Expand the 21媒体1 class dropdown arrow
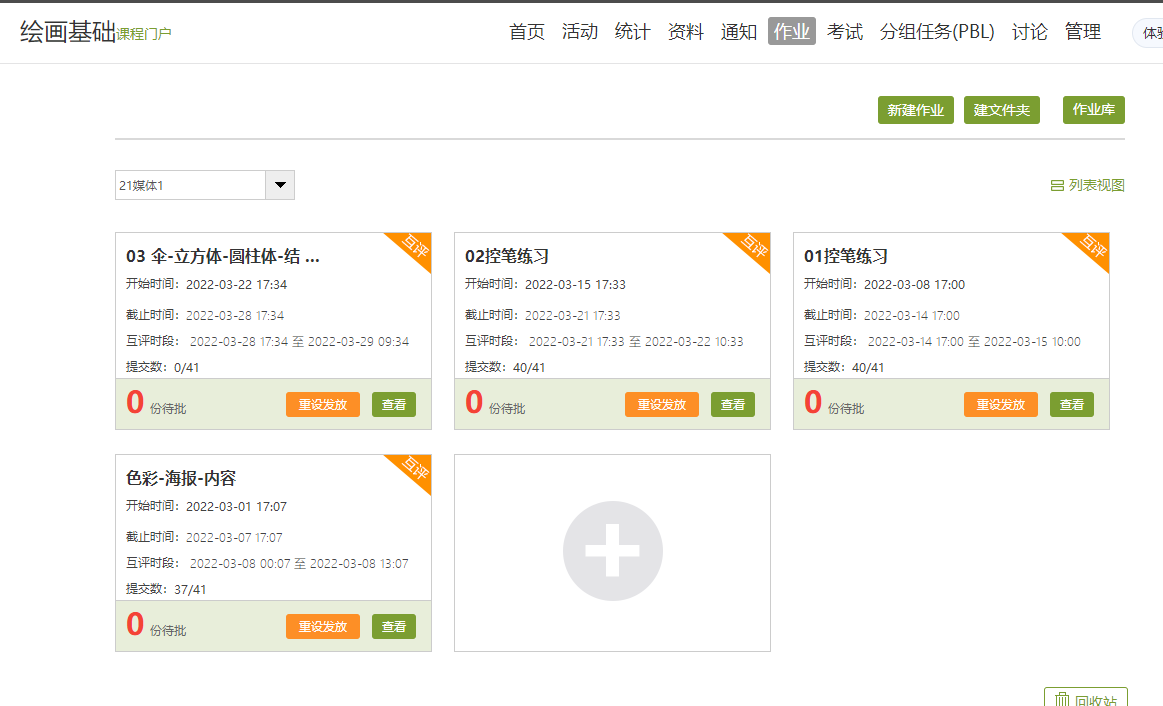 pyautogui.click(x=280, y=185)
